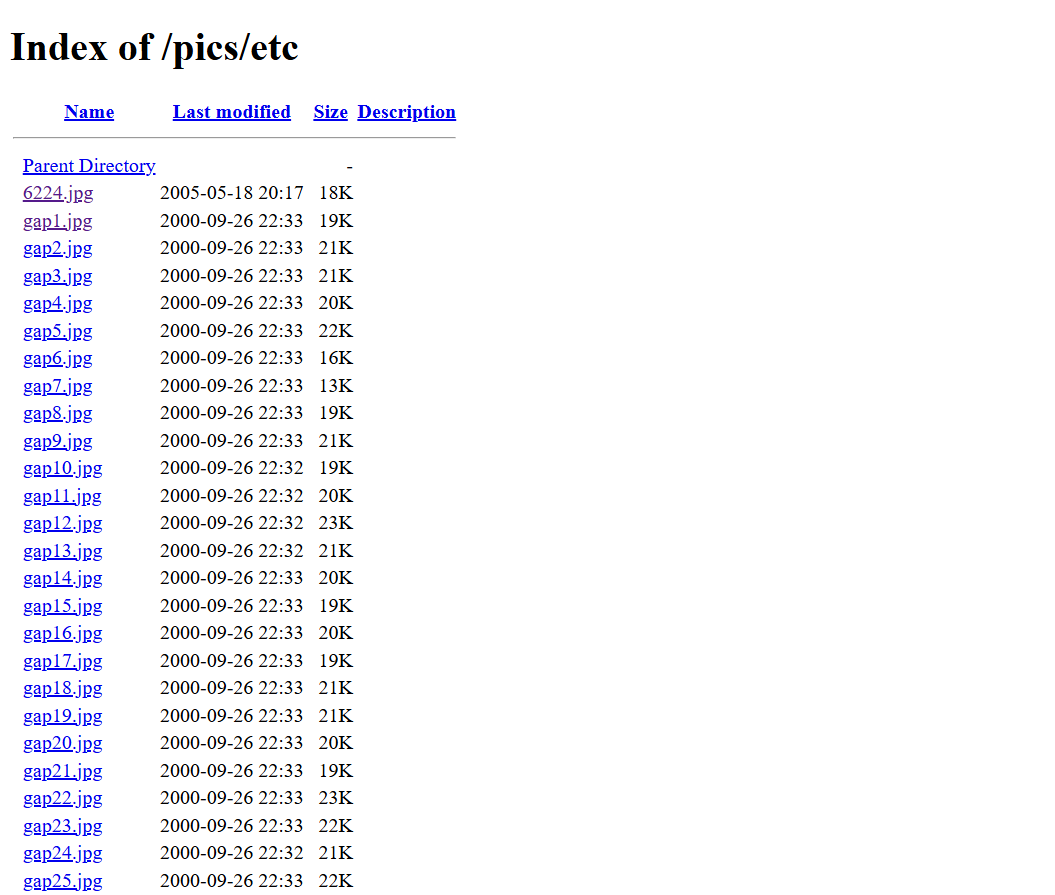The height and width of the screenshot is (895, 1055).
Task: View the gap12.jpg file
Action: coord(62,523)
